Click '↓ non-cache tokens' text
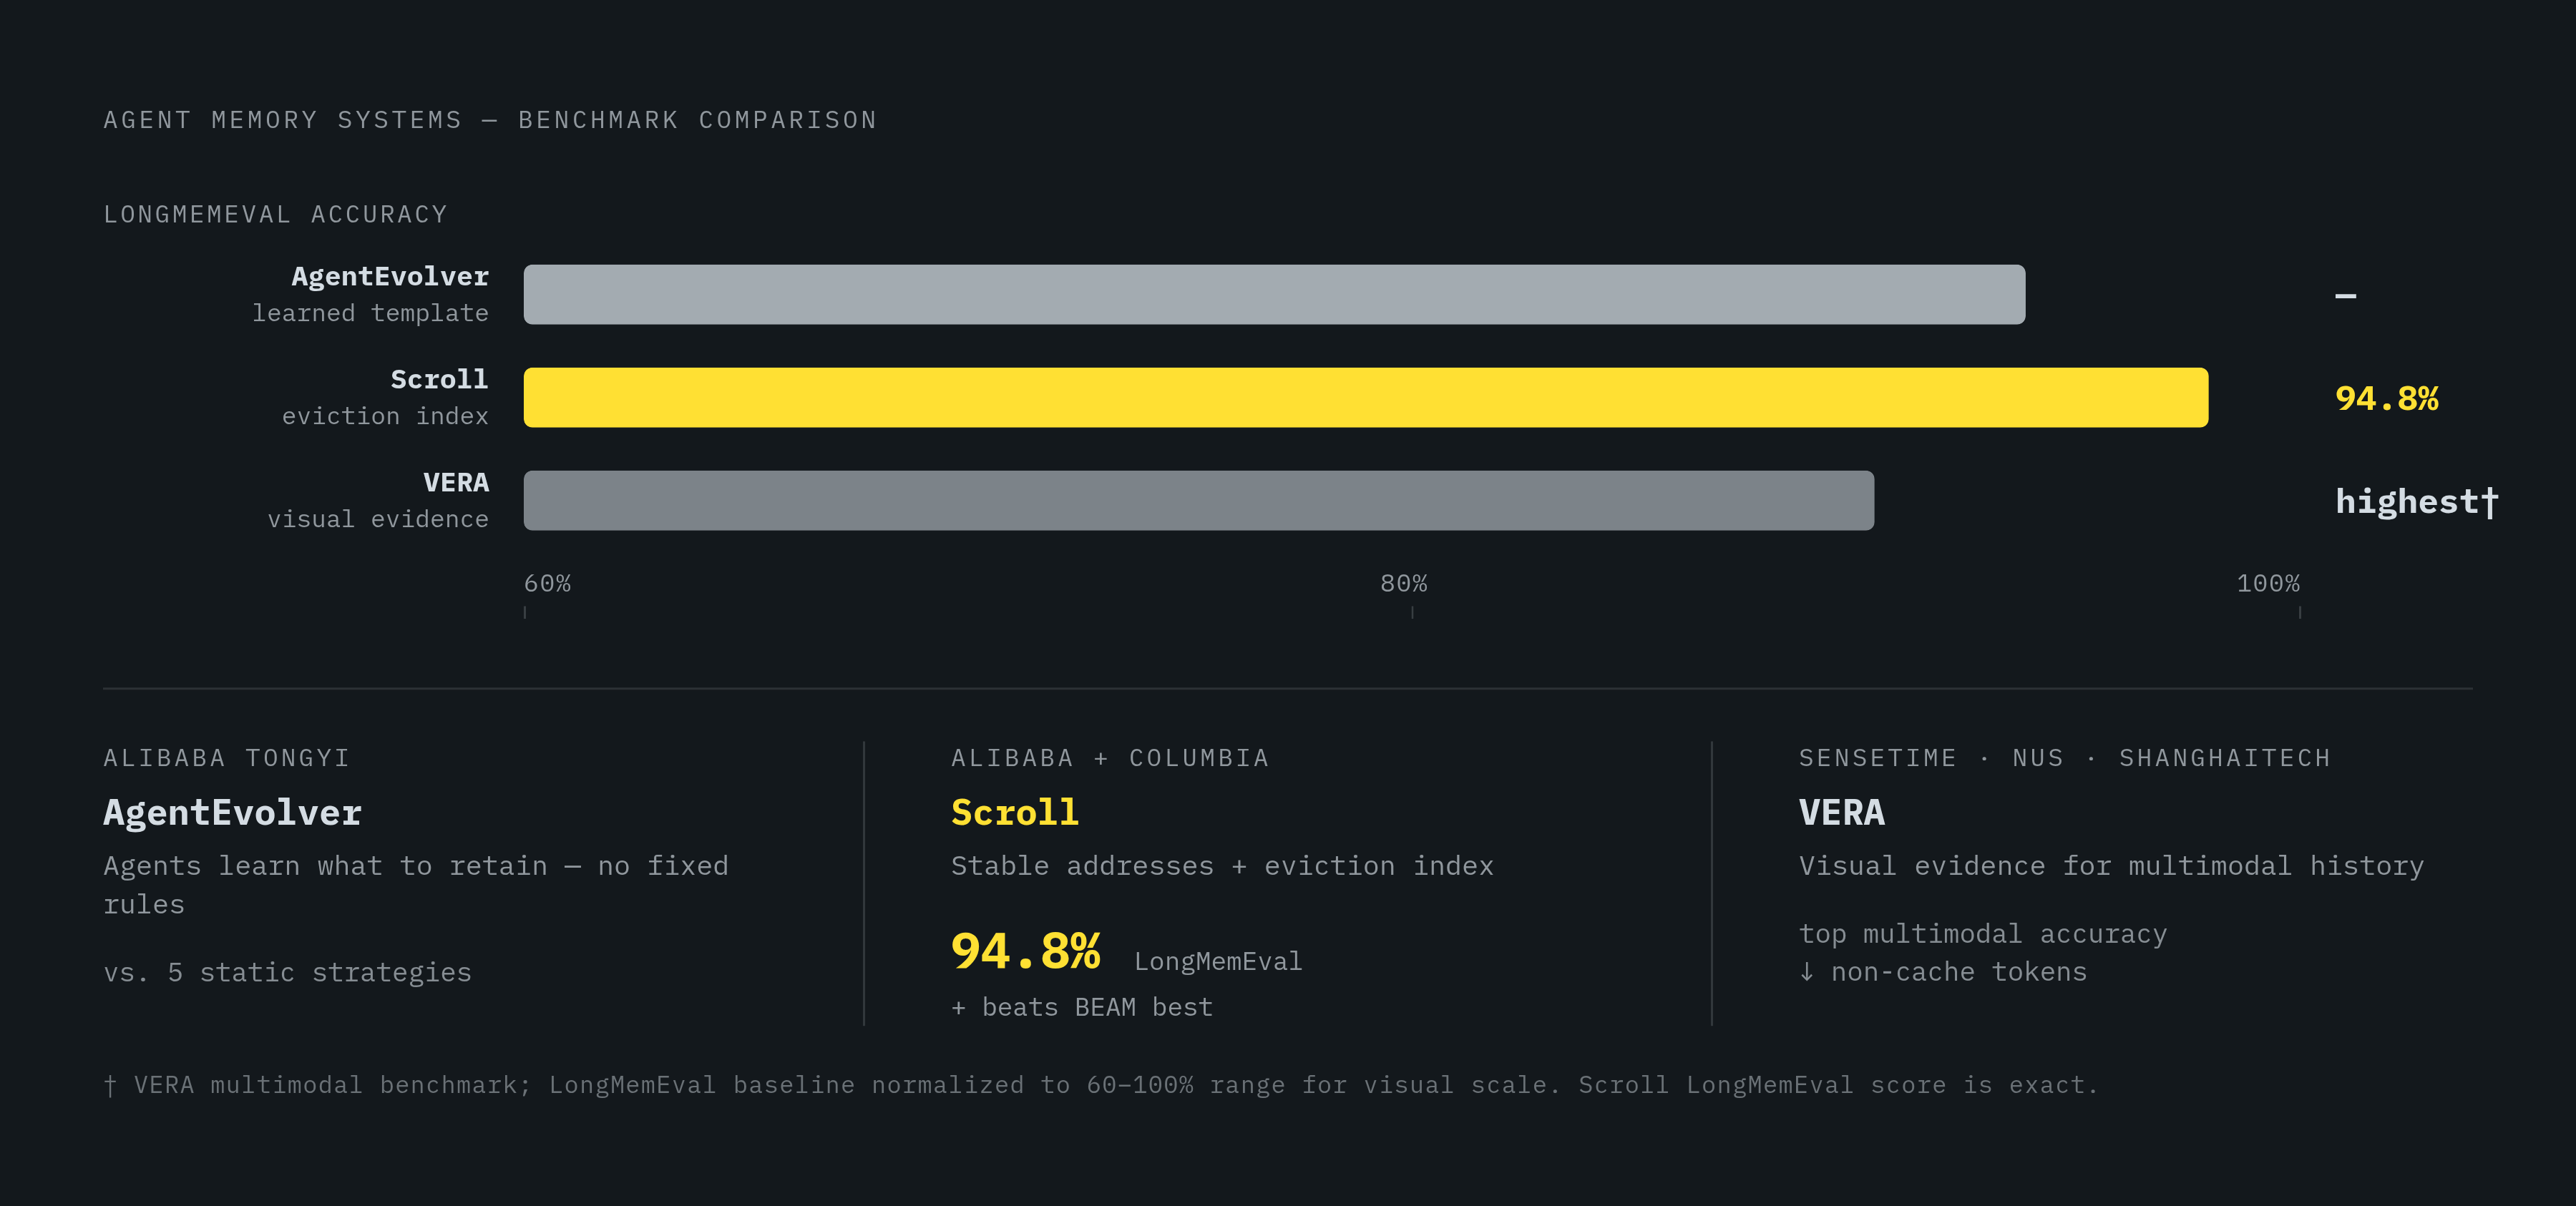 click(x=1942, y=972)
